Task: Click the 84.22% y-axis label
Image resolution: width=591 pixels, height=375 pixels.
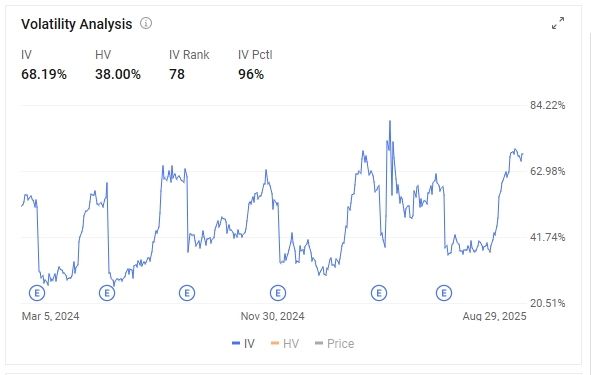Action: click(x=547, y=105)
